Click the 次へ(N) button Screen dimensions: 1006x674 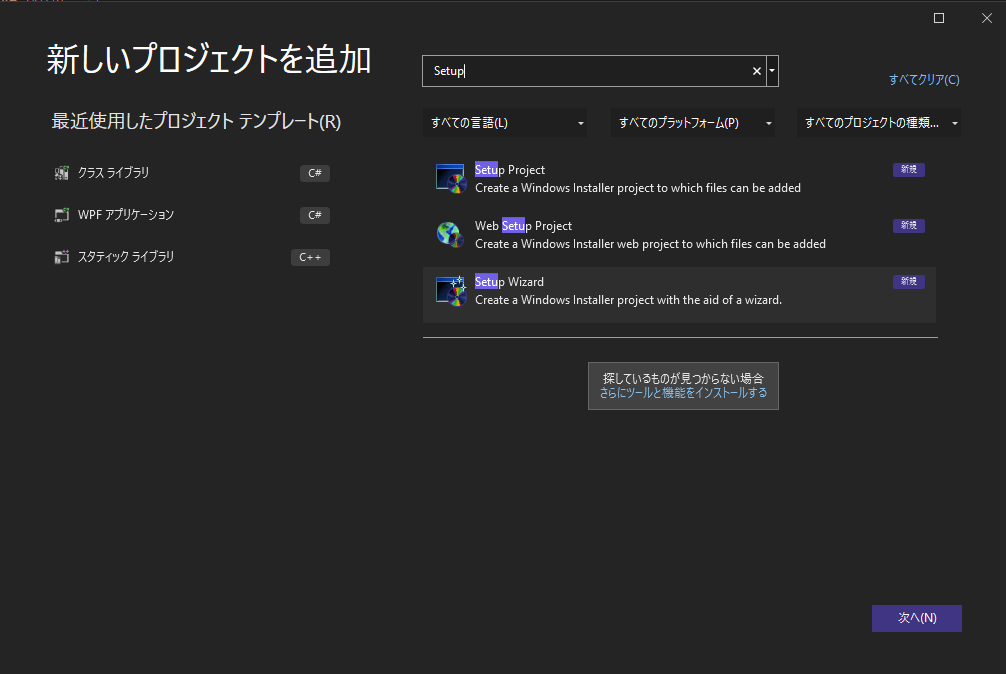point(916,618)
